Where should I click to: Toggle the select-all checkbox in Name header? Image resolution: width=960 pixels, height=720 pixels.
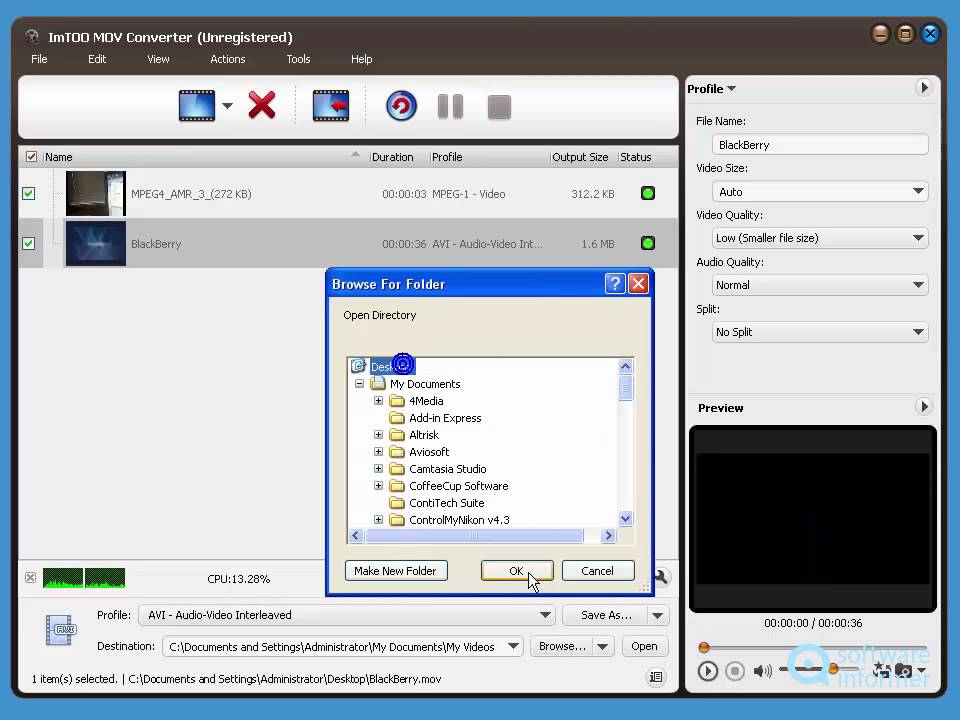31,157
